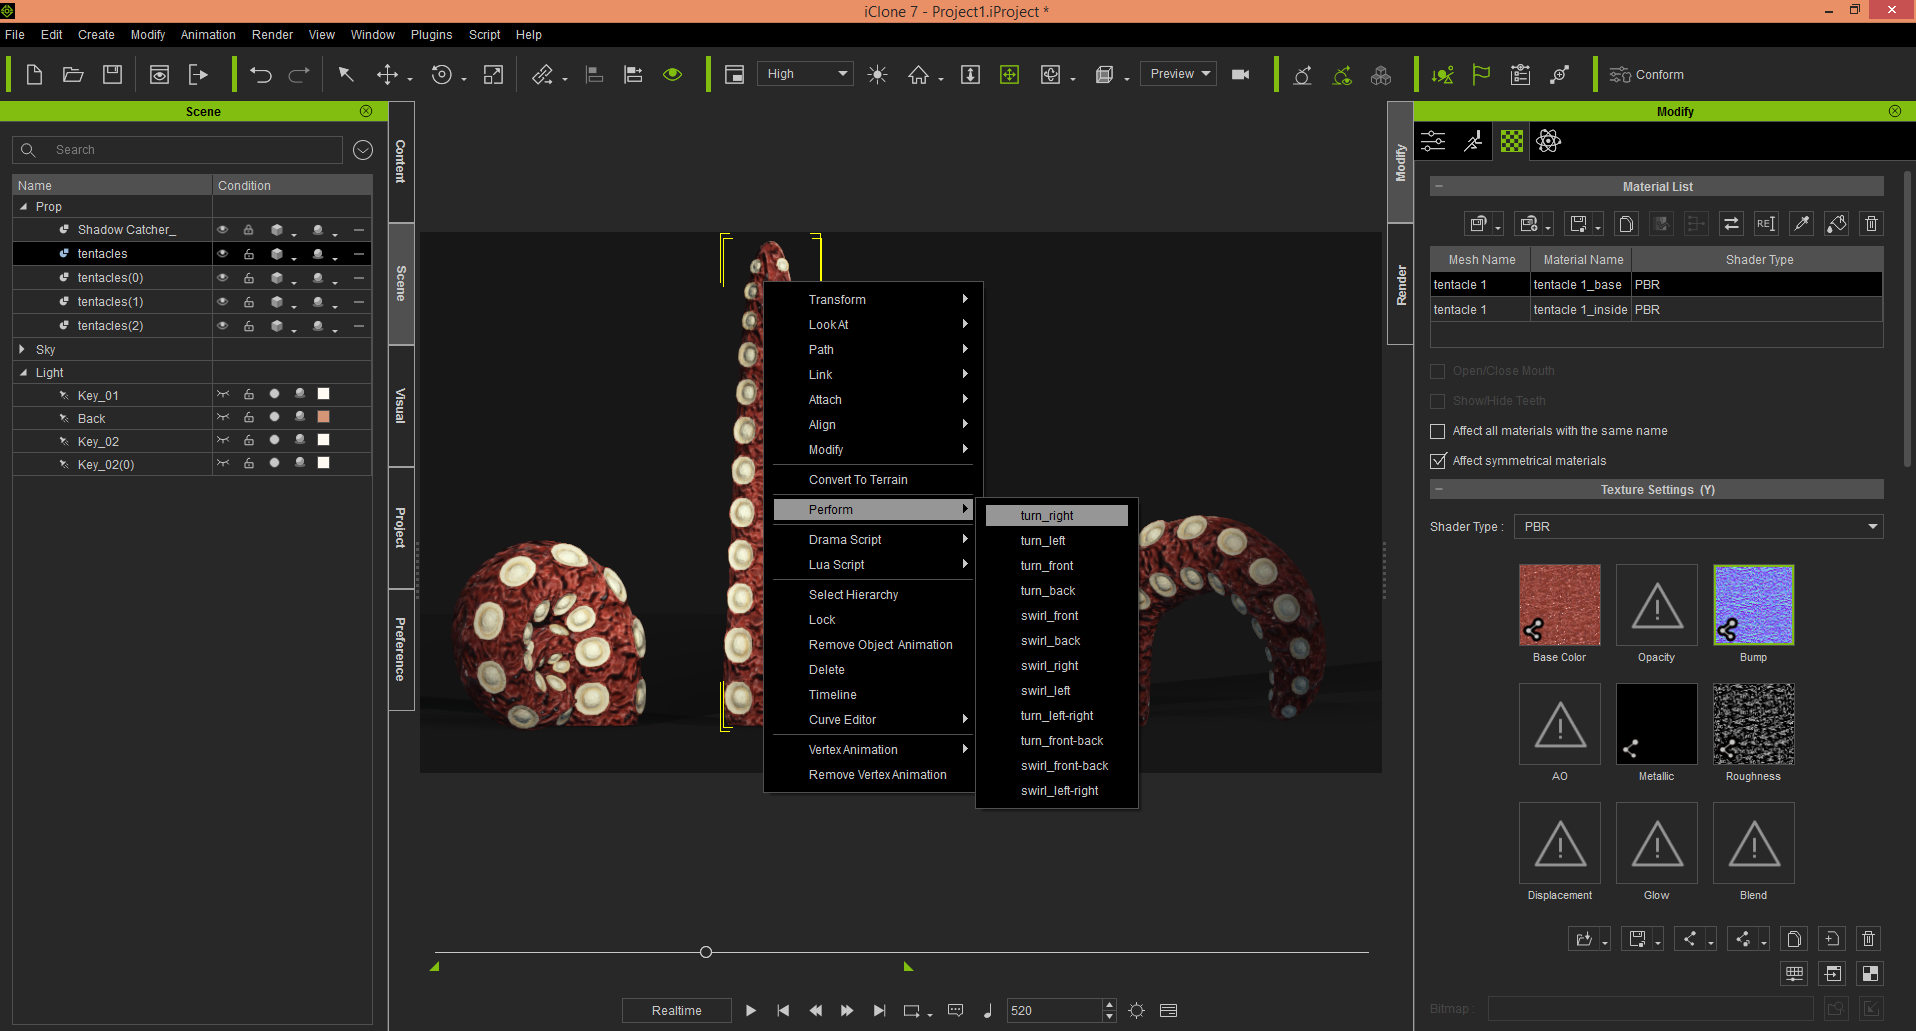
Task: Click the eyedropper icon in Material List
Action: pos(1801,223)
